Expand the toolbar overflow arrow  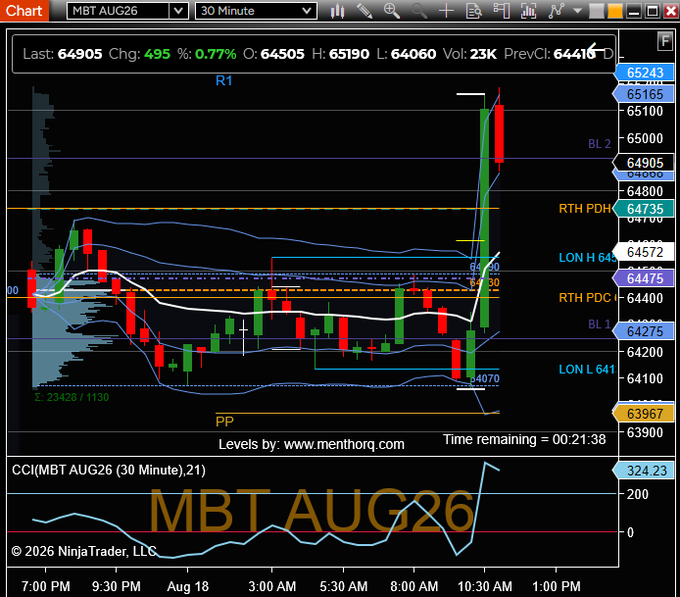(x=577, y=11)
